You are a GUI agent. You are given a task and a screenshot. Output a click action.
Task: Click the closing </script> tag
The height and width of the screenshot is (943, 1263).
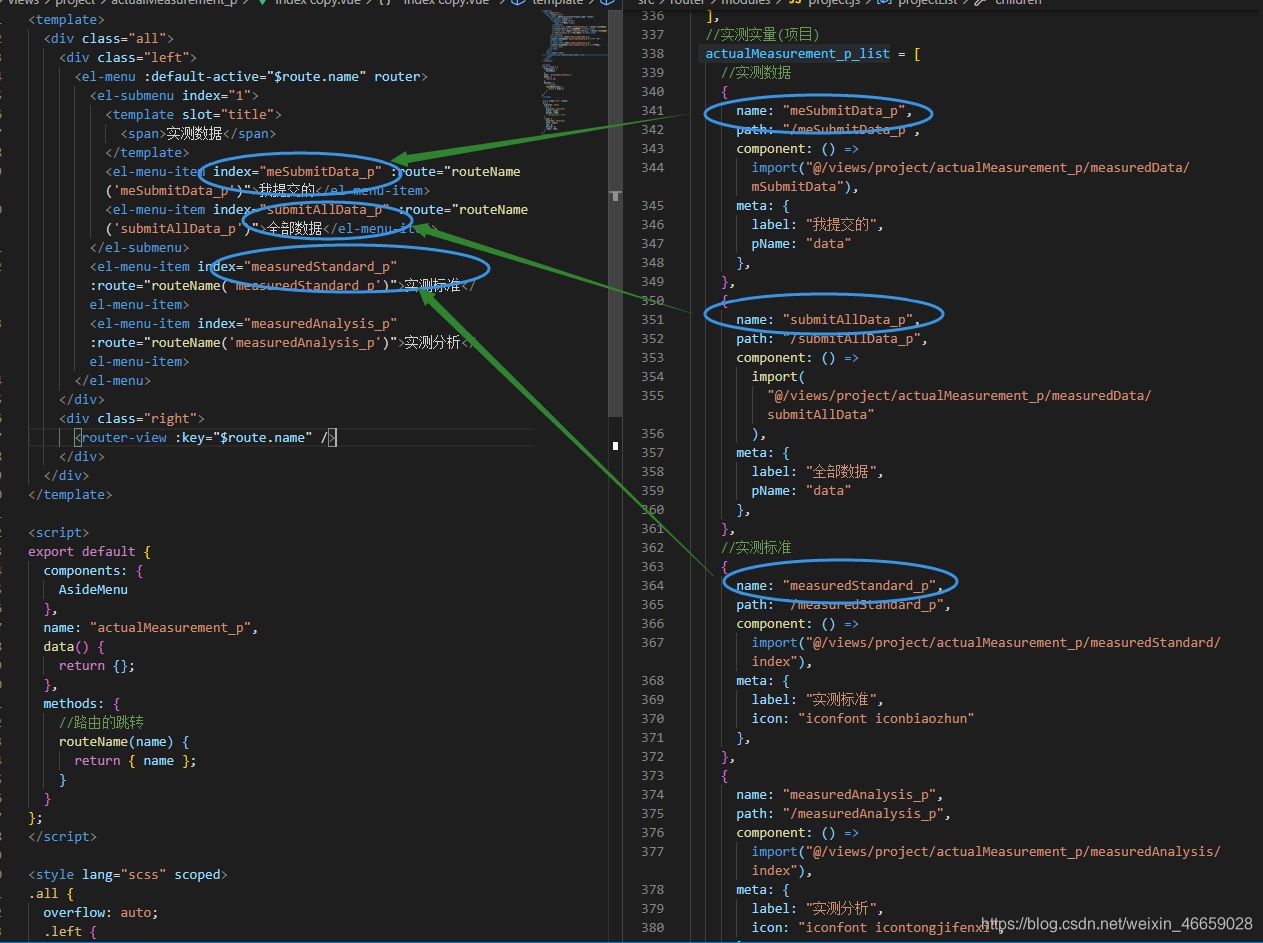point(62,836)
